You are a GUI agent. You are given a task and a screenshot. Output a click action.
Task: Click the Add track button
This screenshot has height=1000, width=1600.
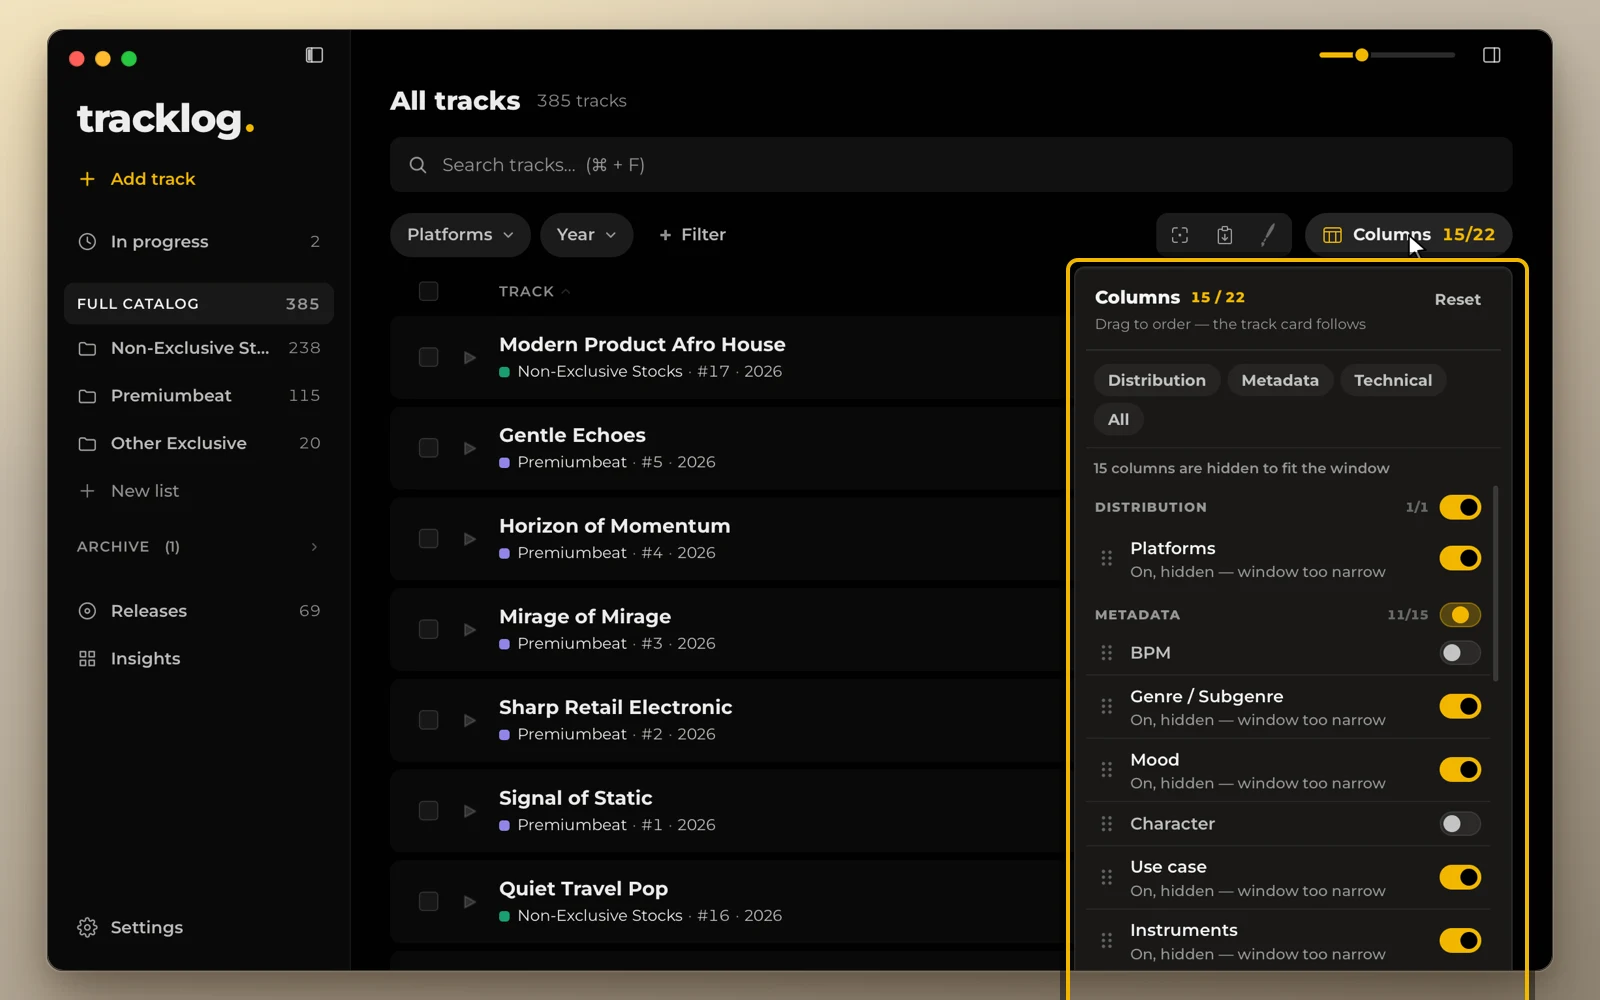coord(137,179)
